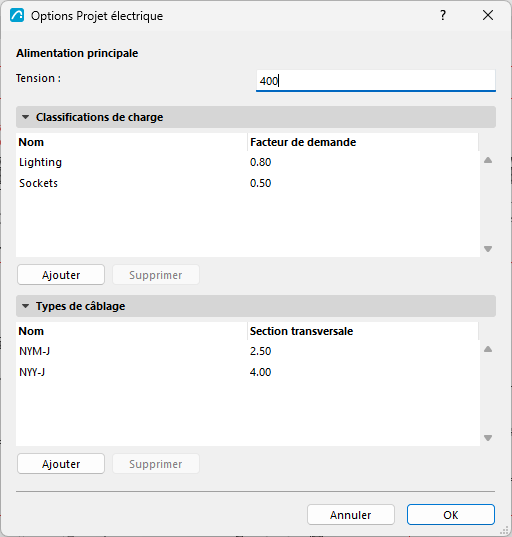This screenshot has width=512, height=537.
Task: Collapse the Classifications de charge section
Action: (x=25, y=117)
